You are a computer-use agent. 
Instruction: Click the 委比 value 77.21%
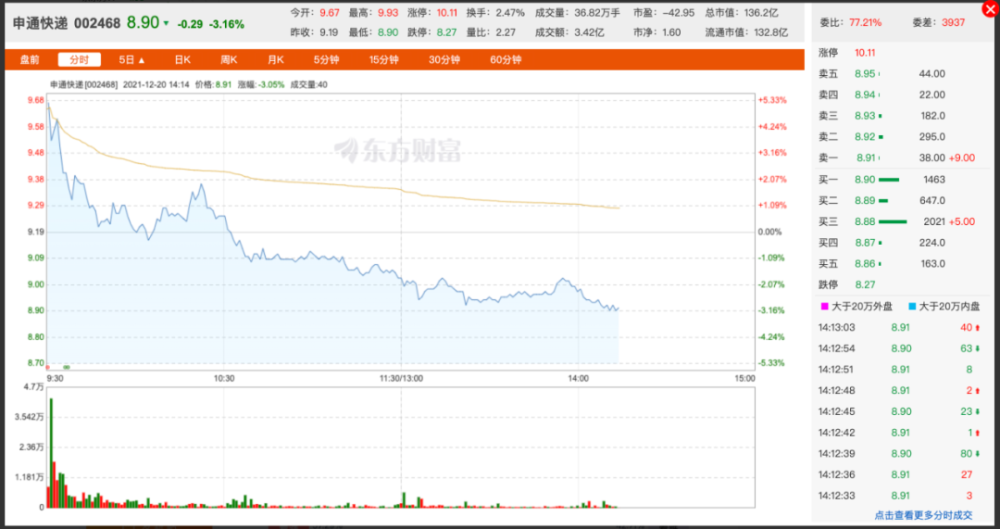[x=865, y=22]
